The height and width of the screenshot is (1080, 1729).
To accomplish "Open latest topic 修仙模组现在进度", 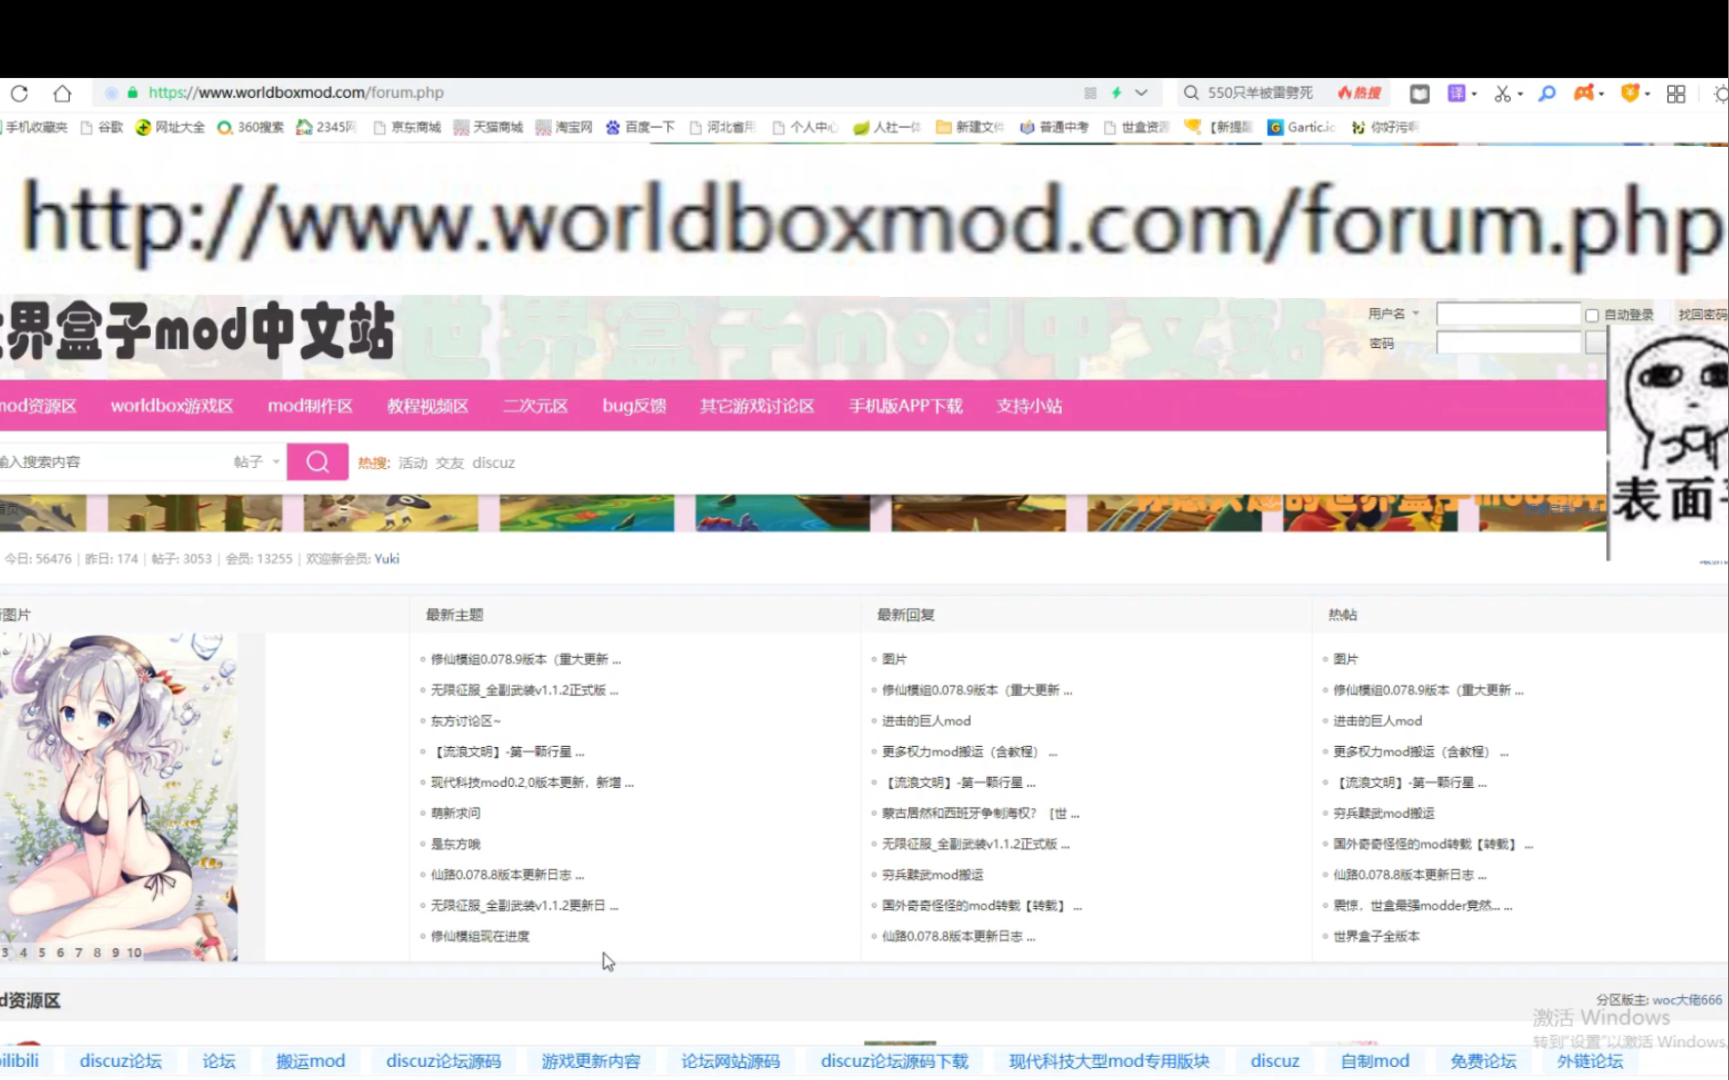I will [480, 936].
